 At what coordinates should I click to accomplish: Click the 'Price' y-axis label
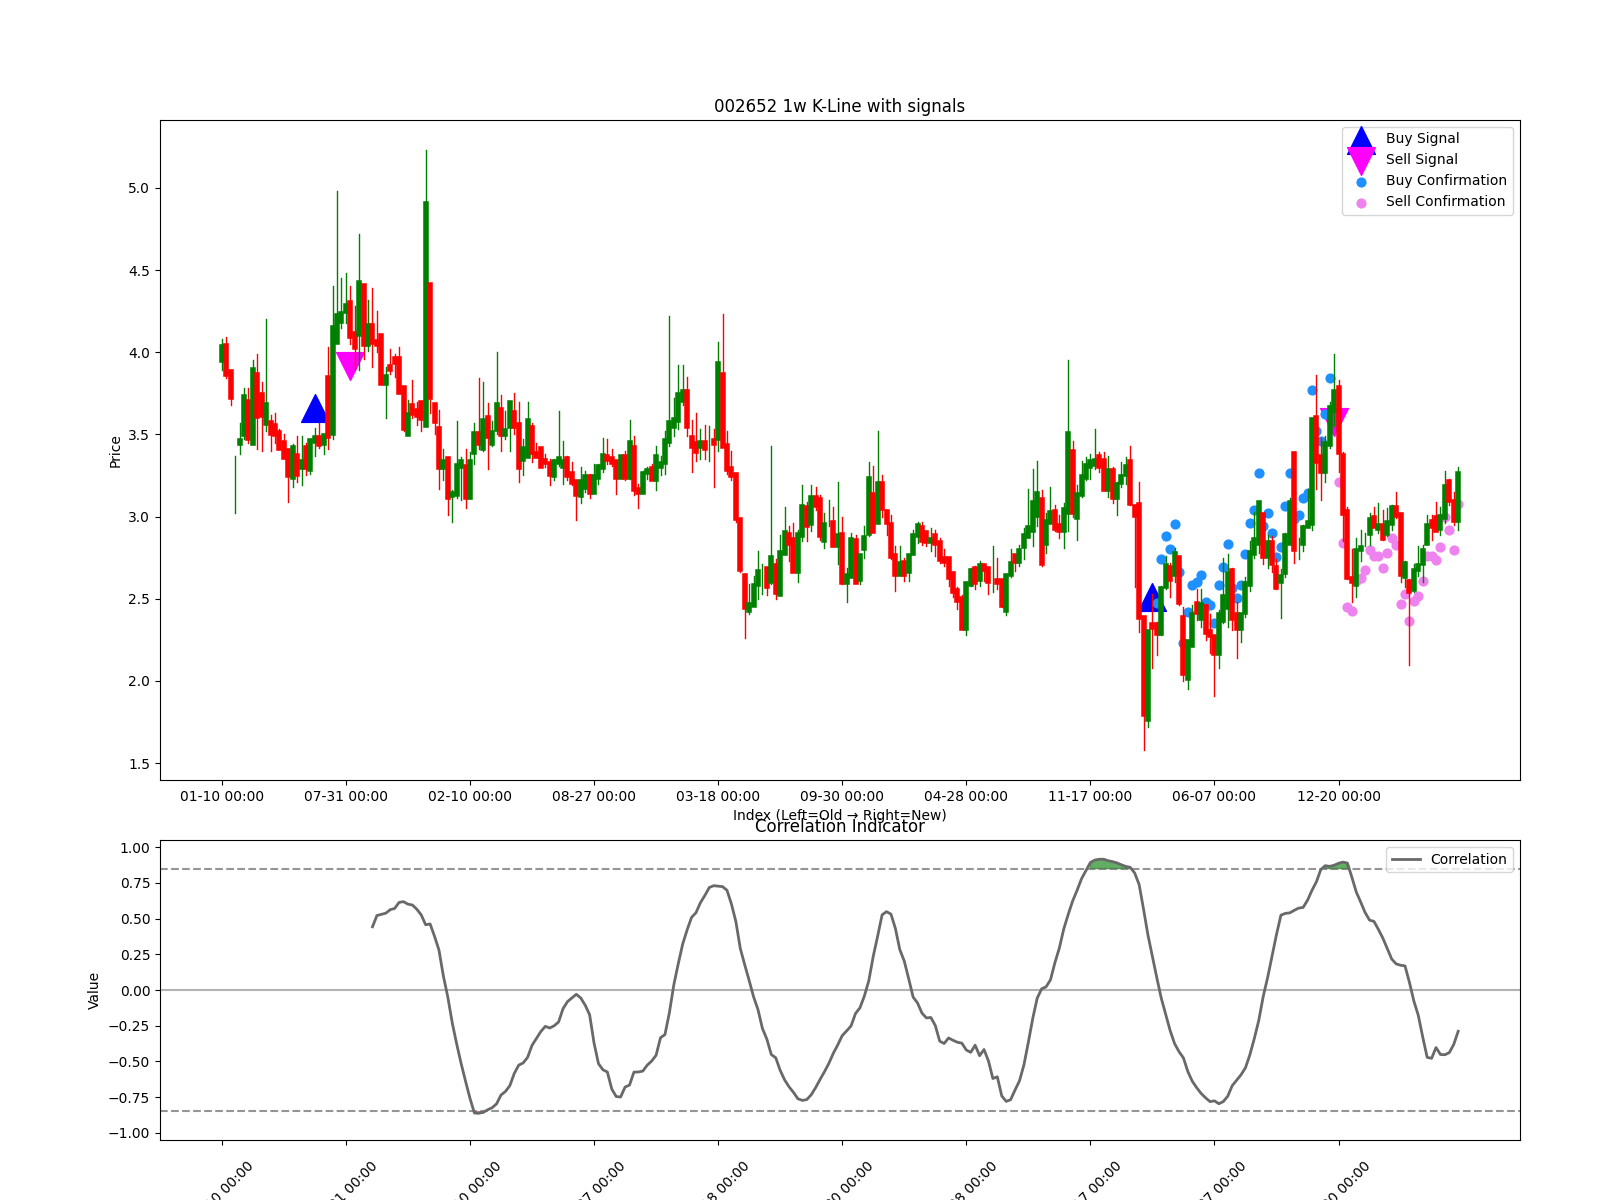pos(115,451)
